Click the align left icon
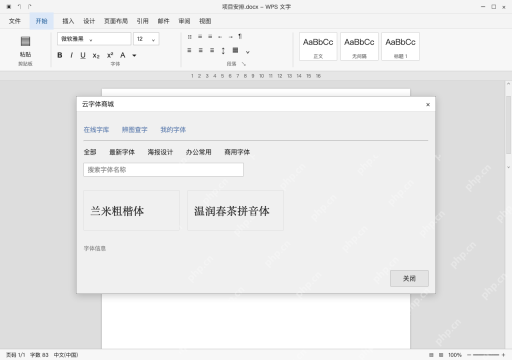 point(189,50)
